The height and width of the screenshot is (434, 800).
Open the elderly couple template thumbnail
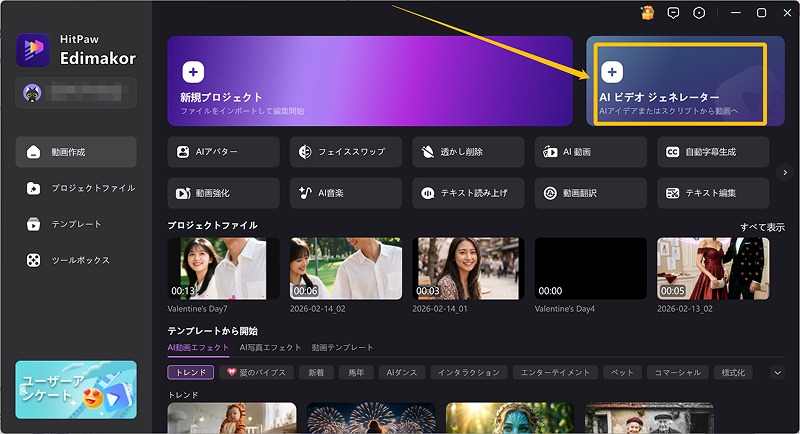click(649, 418)
